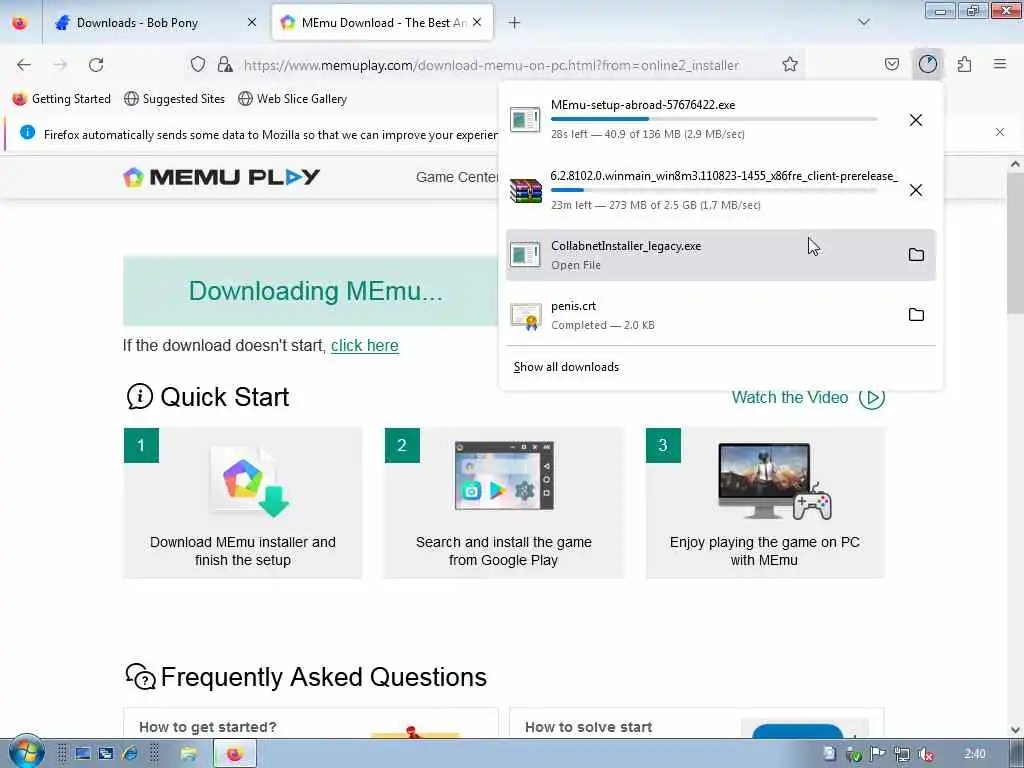
Task: Click MEmu setup download progress bar
Action: pos(714,120)
